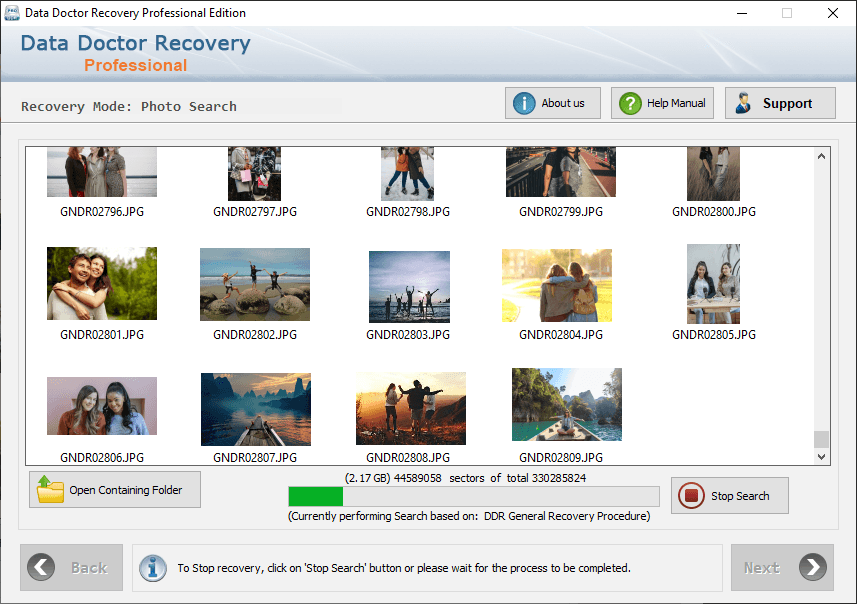
Task: Select thumbnail of GNDR02800.JPG
Action: [x=713, y=174]
